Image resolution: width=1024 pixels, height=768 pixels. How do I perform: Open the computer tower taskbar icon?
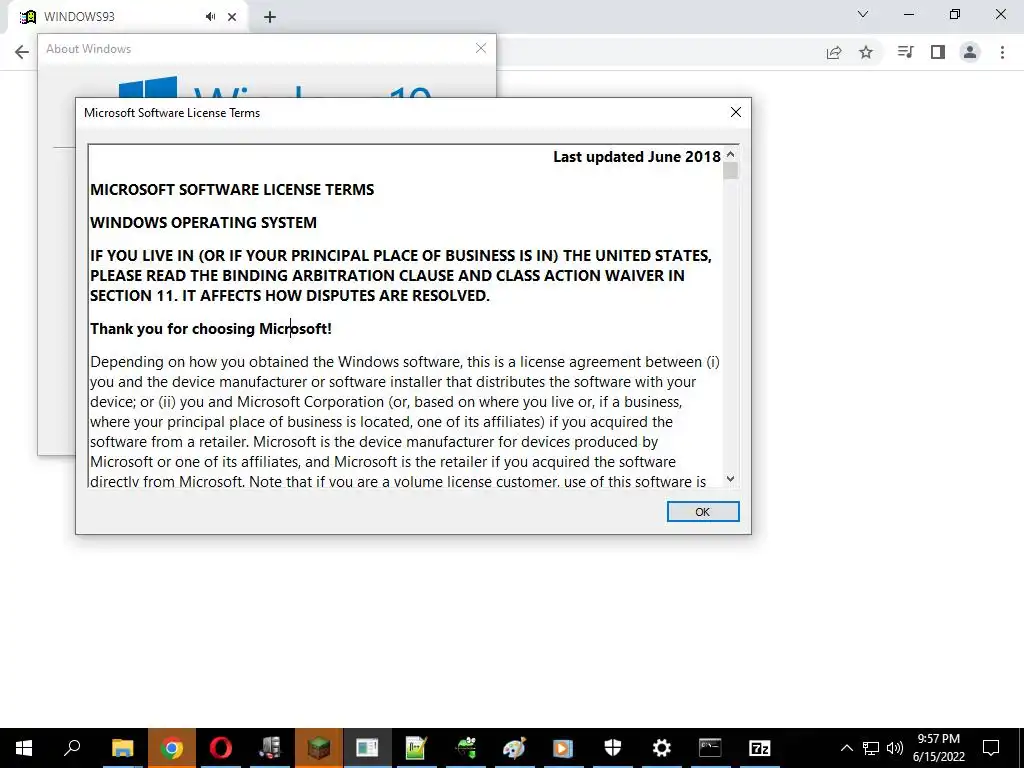pos(269,748)
